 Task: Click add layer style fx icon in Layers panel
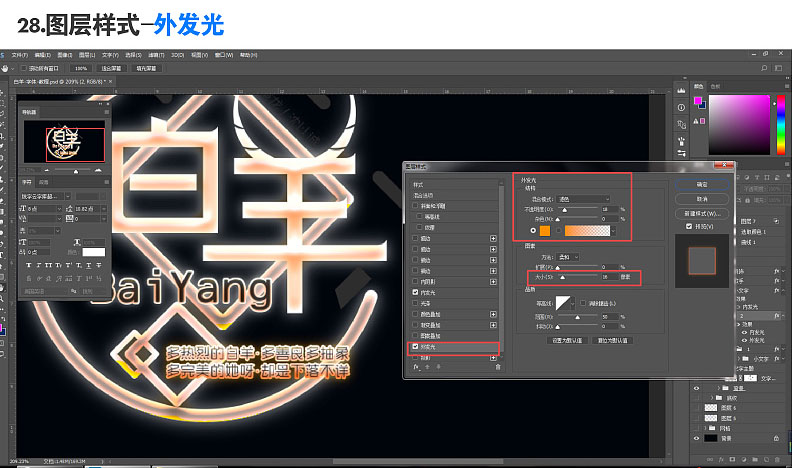coord(721,460)
